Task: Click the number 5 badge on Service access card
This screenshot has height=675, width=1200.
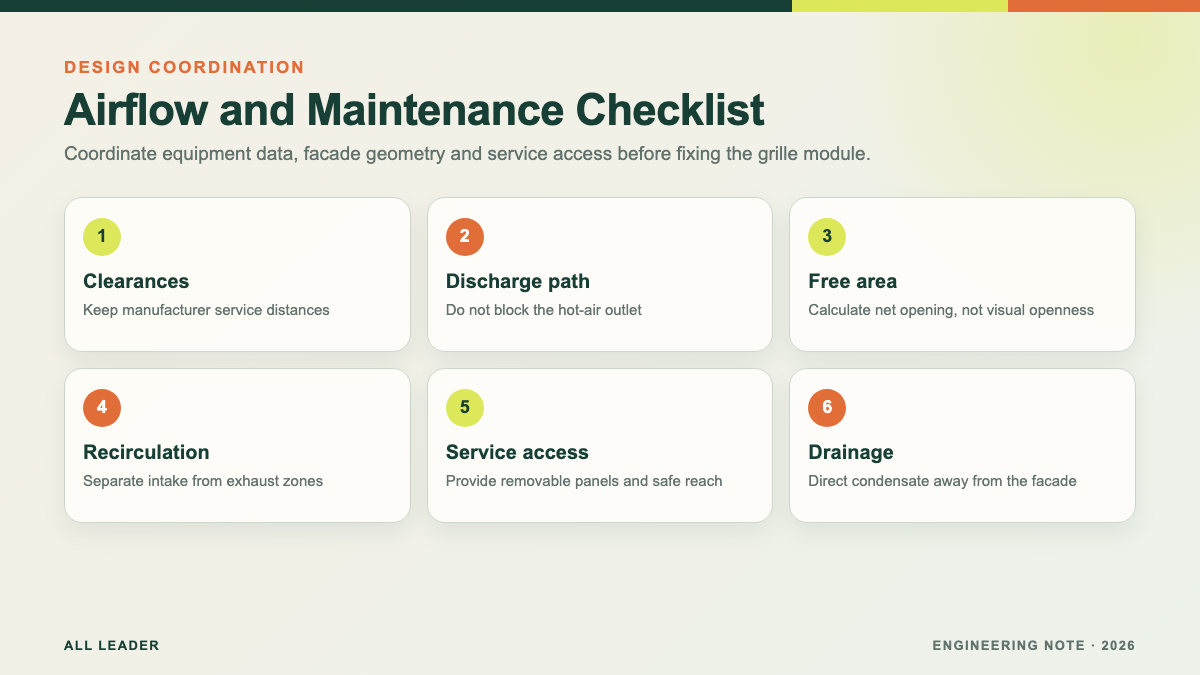Action: pyautogui.click(x=465, y=407)
